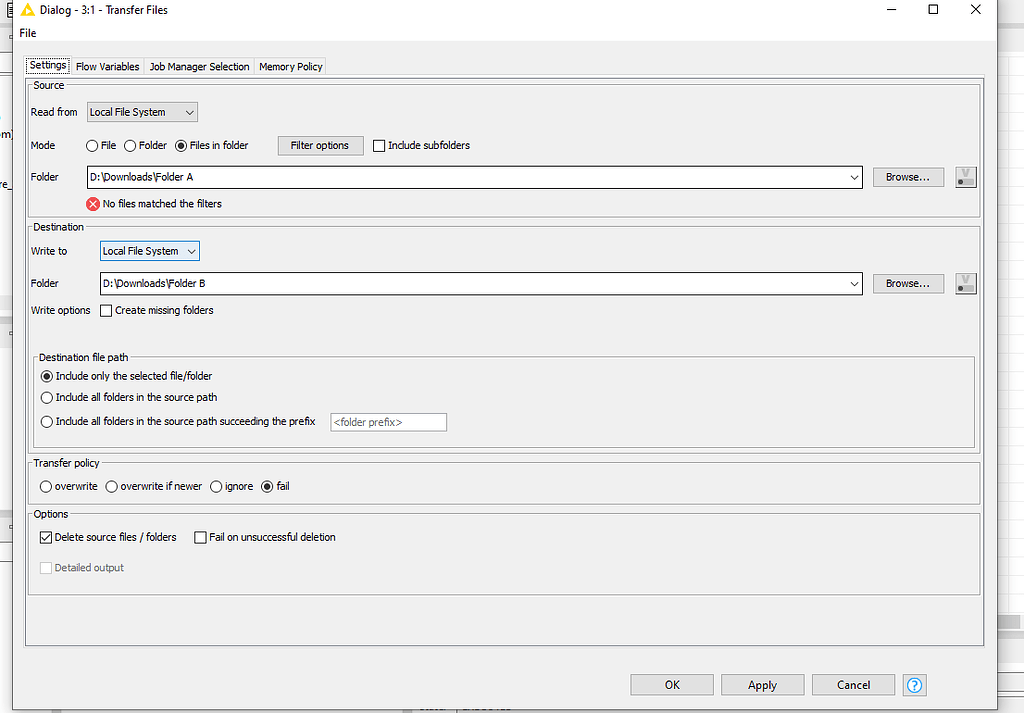The width and height of the screenshot is (1024, 713).
Task: Apply the current dialog settings
Action: click(x=762, y=684)
